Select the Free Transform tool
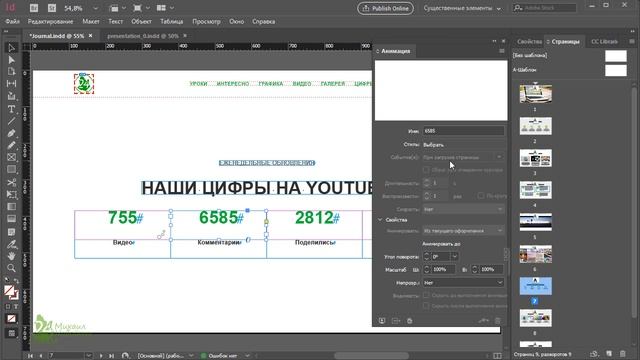The height and width of the screenshot is (360, 640). [x=11, y=194]
